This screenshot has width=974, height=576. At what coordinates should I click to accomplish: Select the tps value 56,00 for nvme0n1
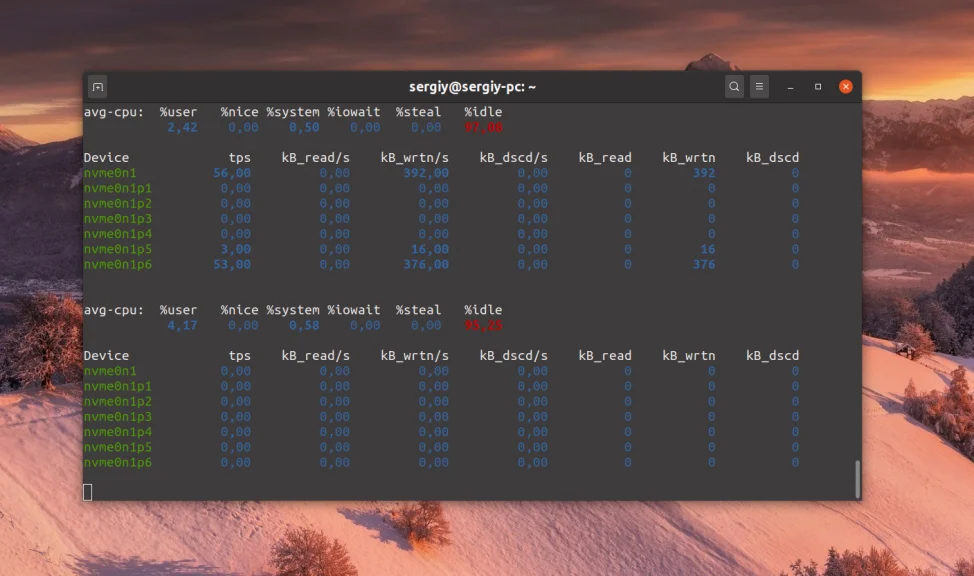[x=232, y=173]
